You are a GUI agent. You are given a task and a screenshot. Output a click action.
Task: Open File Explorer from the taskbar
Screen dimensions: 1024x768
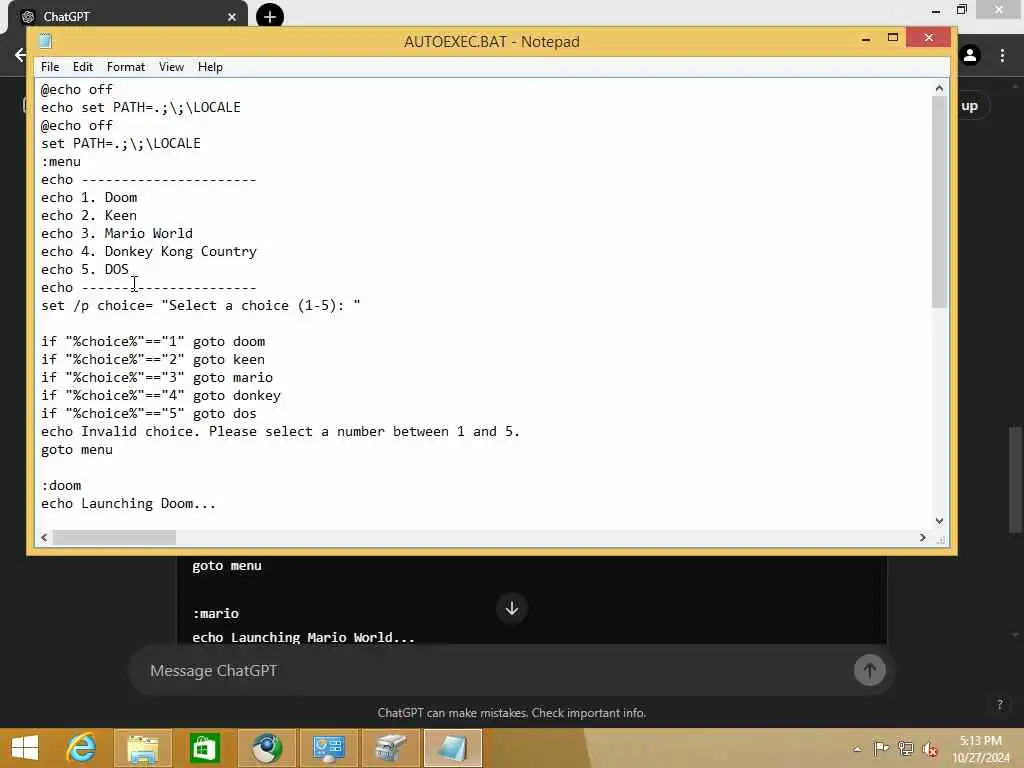tap(142, 748)
